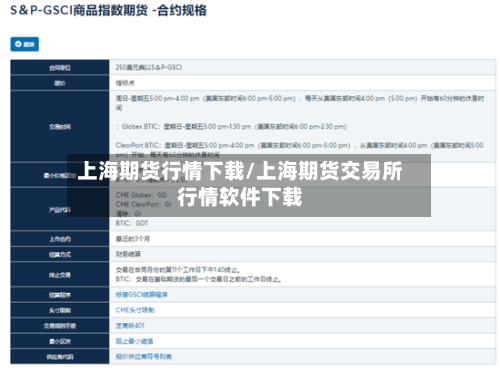Open the CME头寸限制 link
The height and width of the screenshot is (371, 500).
click(x=135, y=310)
